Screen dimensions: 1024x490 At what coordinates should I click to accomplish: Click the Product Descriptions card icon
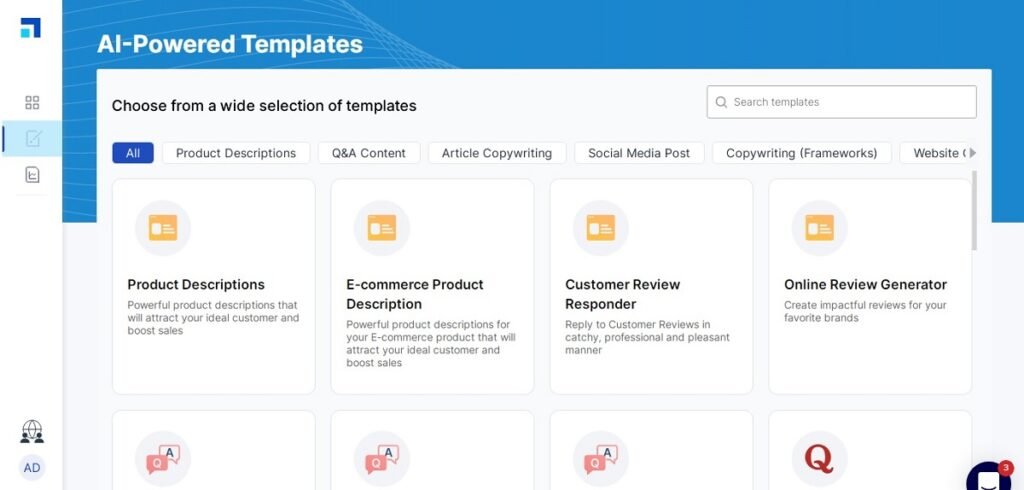pos(162,228)
